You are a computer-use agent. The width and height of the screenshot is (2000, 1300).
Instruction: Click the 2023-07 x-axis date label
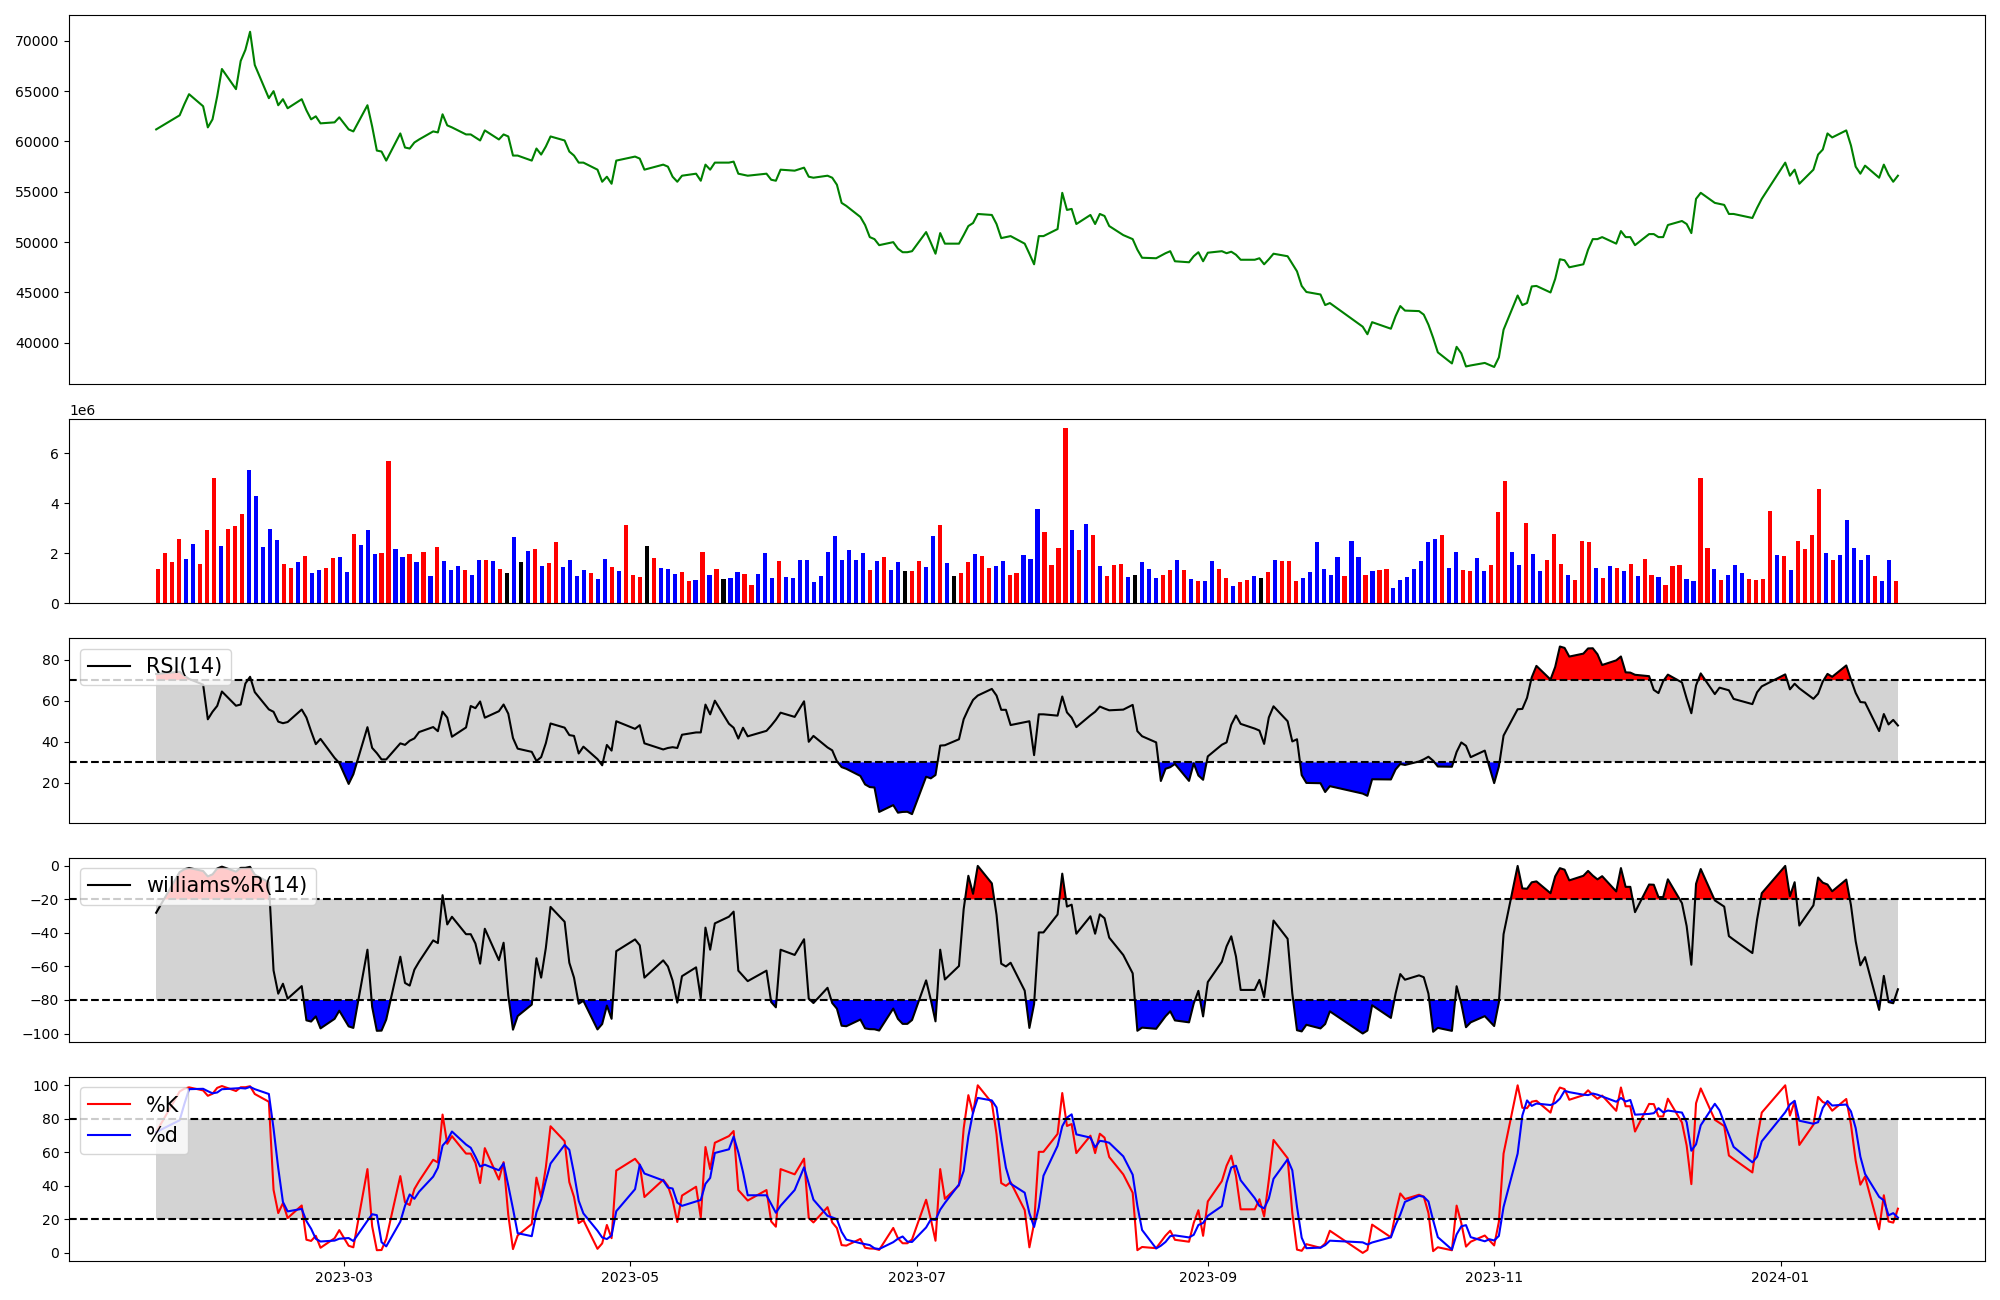coord(917,1277)
